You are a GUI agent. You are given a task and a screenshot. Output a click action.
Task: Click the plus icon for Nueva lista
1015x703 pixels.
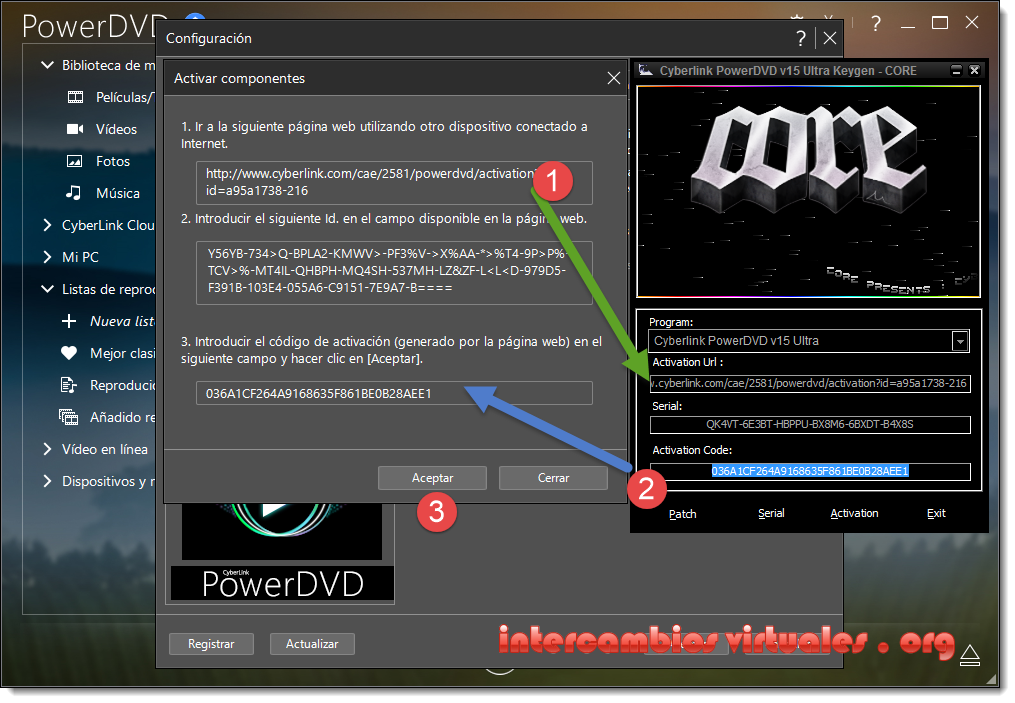coord(69,321)
